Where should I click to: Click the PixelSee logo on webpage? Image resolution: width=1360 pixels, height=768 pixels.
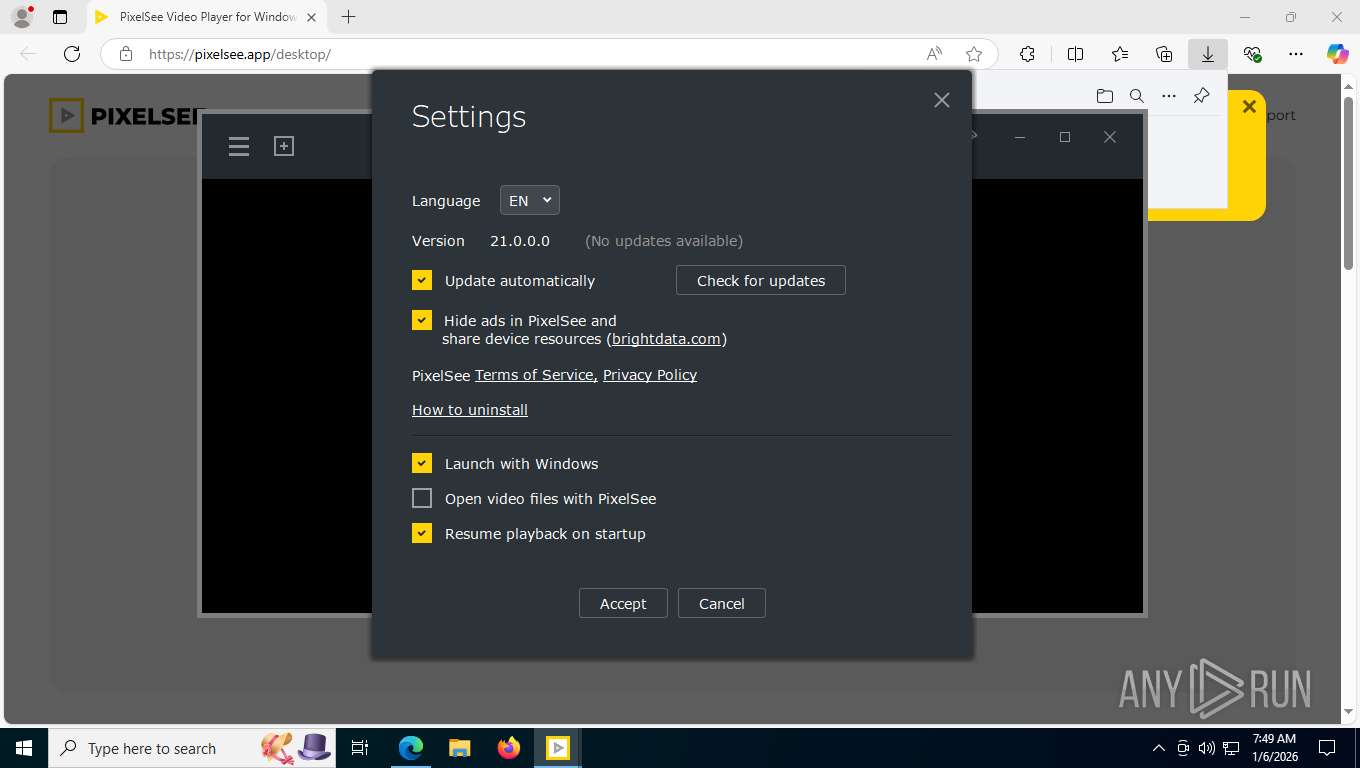point(127,116)
